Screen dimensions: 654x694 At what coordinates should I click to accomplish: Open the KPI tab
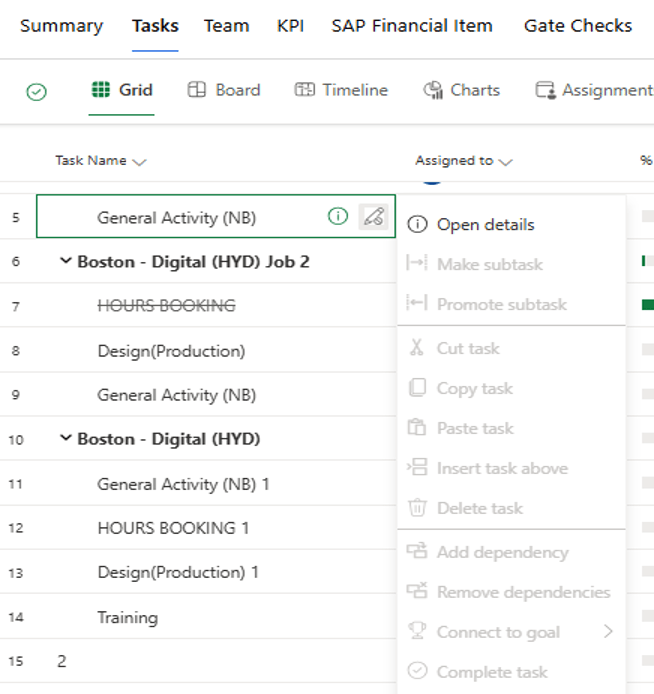pyautogui.click(x=290, y=26)
